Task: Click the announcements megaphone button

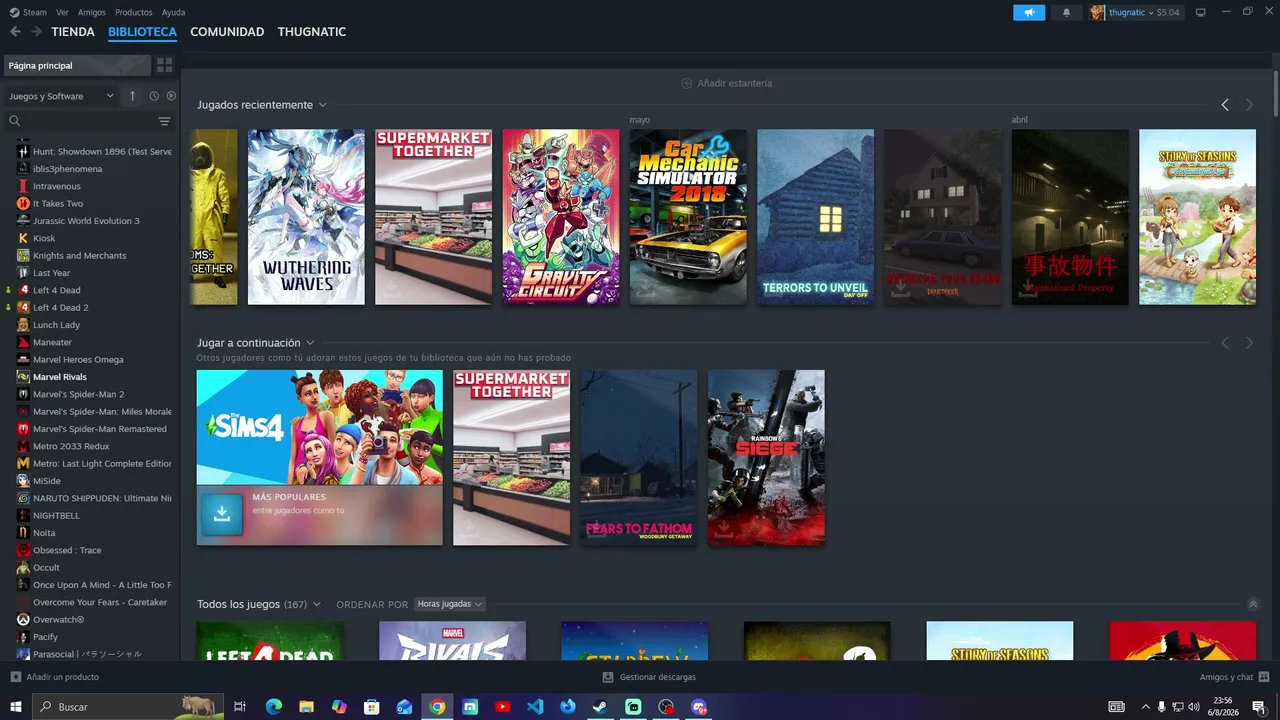Action: (1029, 12)
